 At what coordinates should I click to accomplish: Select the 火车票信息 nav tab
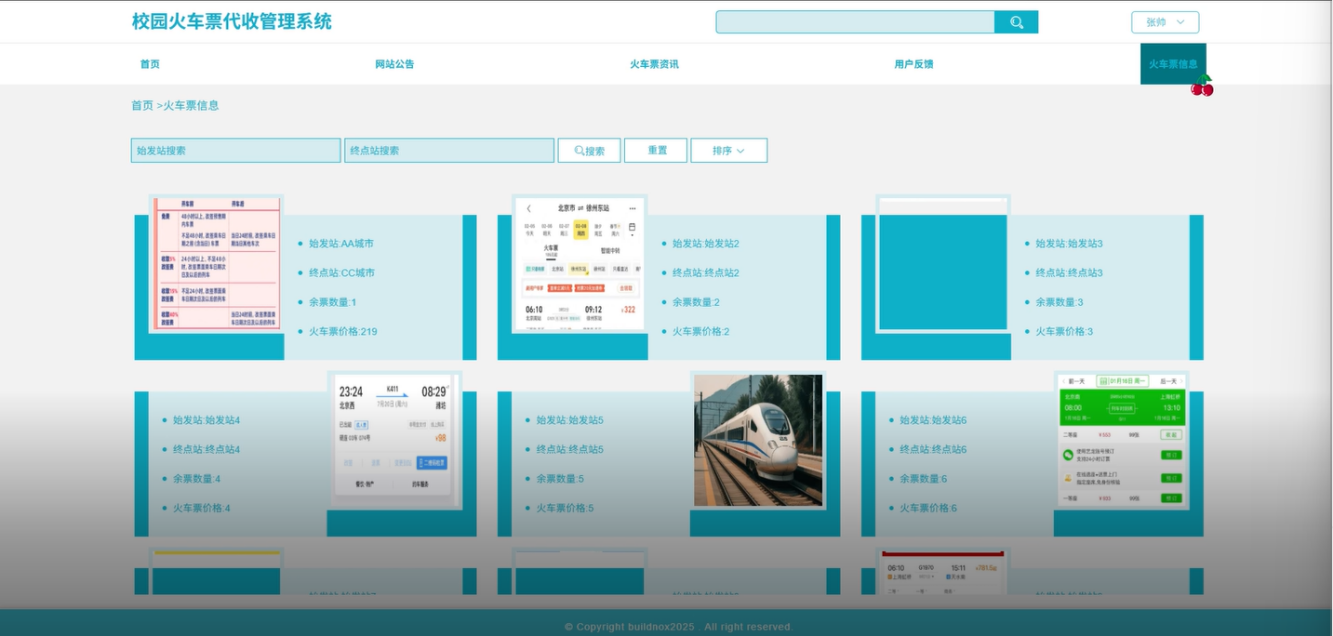coord(1173,64)
